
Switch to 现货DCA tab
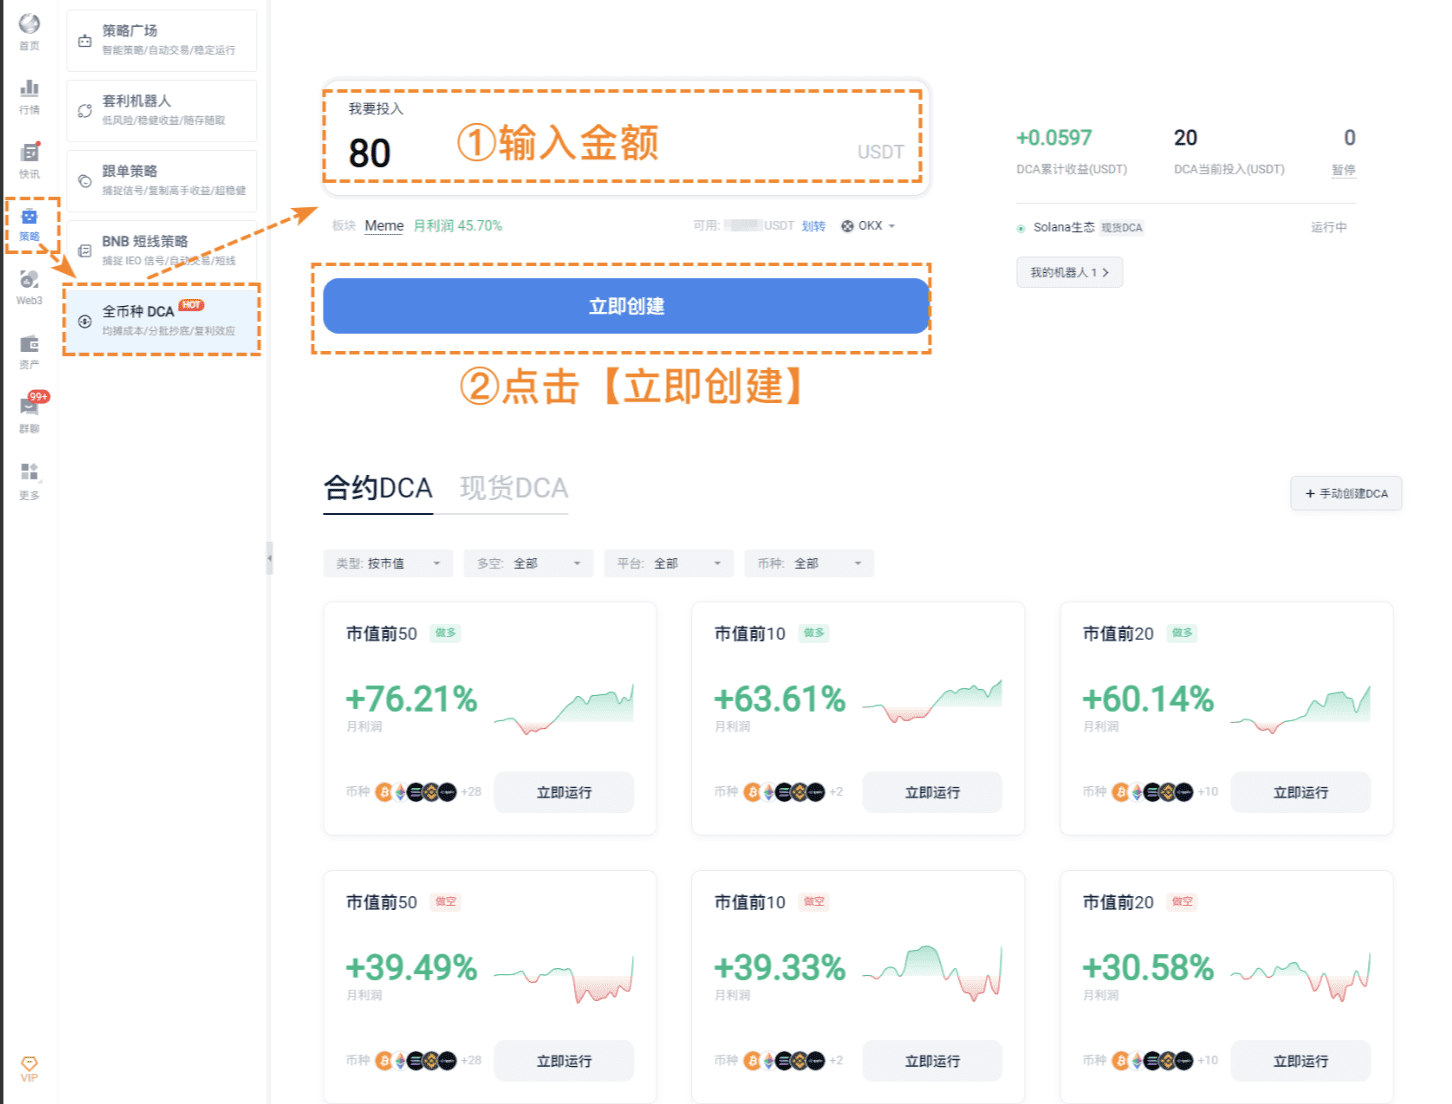coord(514,488)
